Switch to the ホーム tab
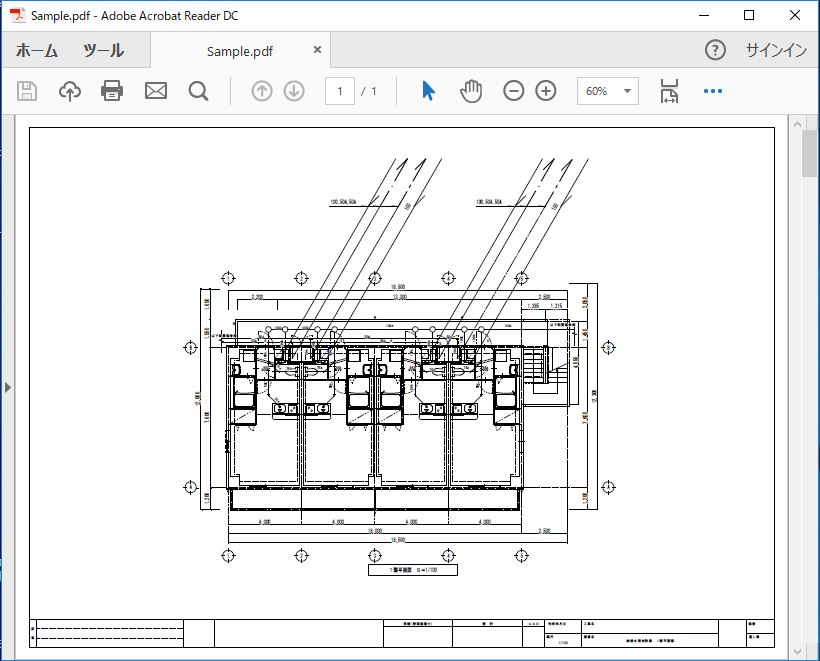The width and height of the screenshot is (820, 661). coord(37,51)
